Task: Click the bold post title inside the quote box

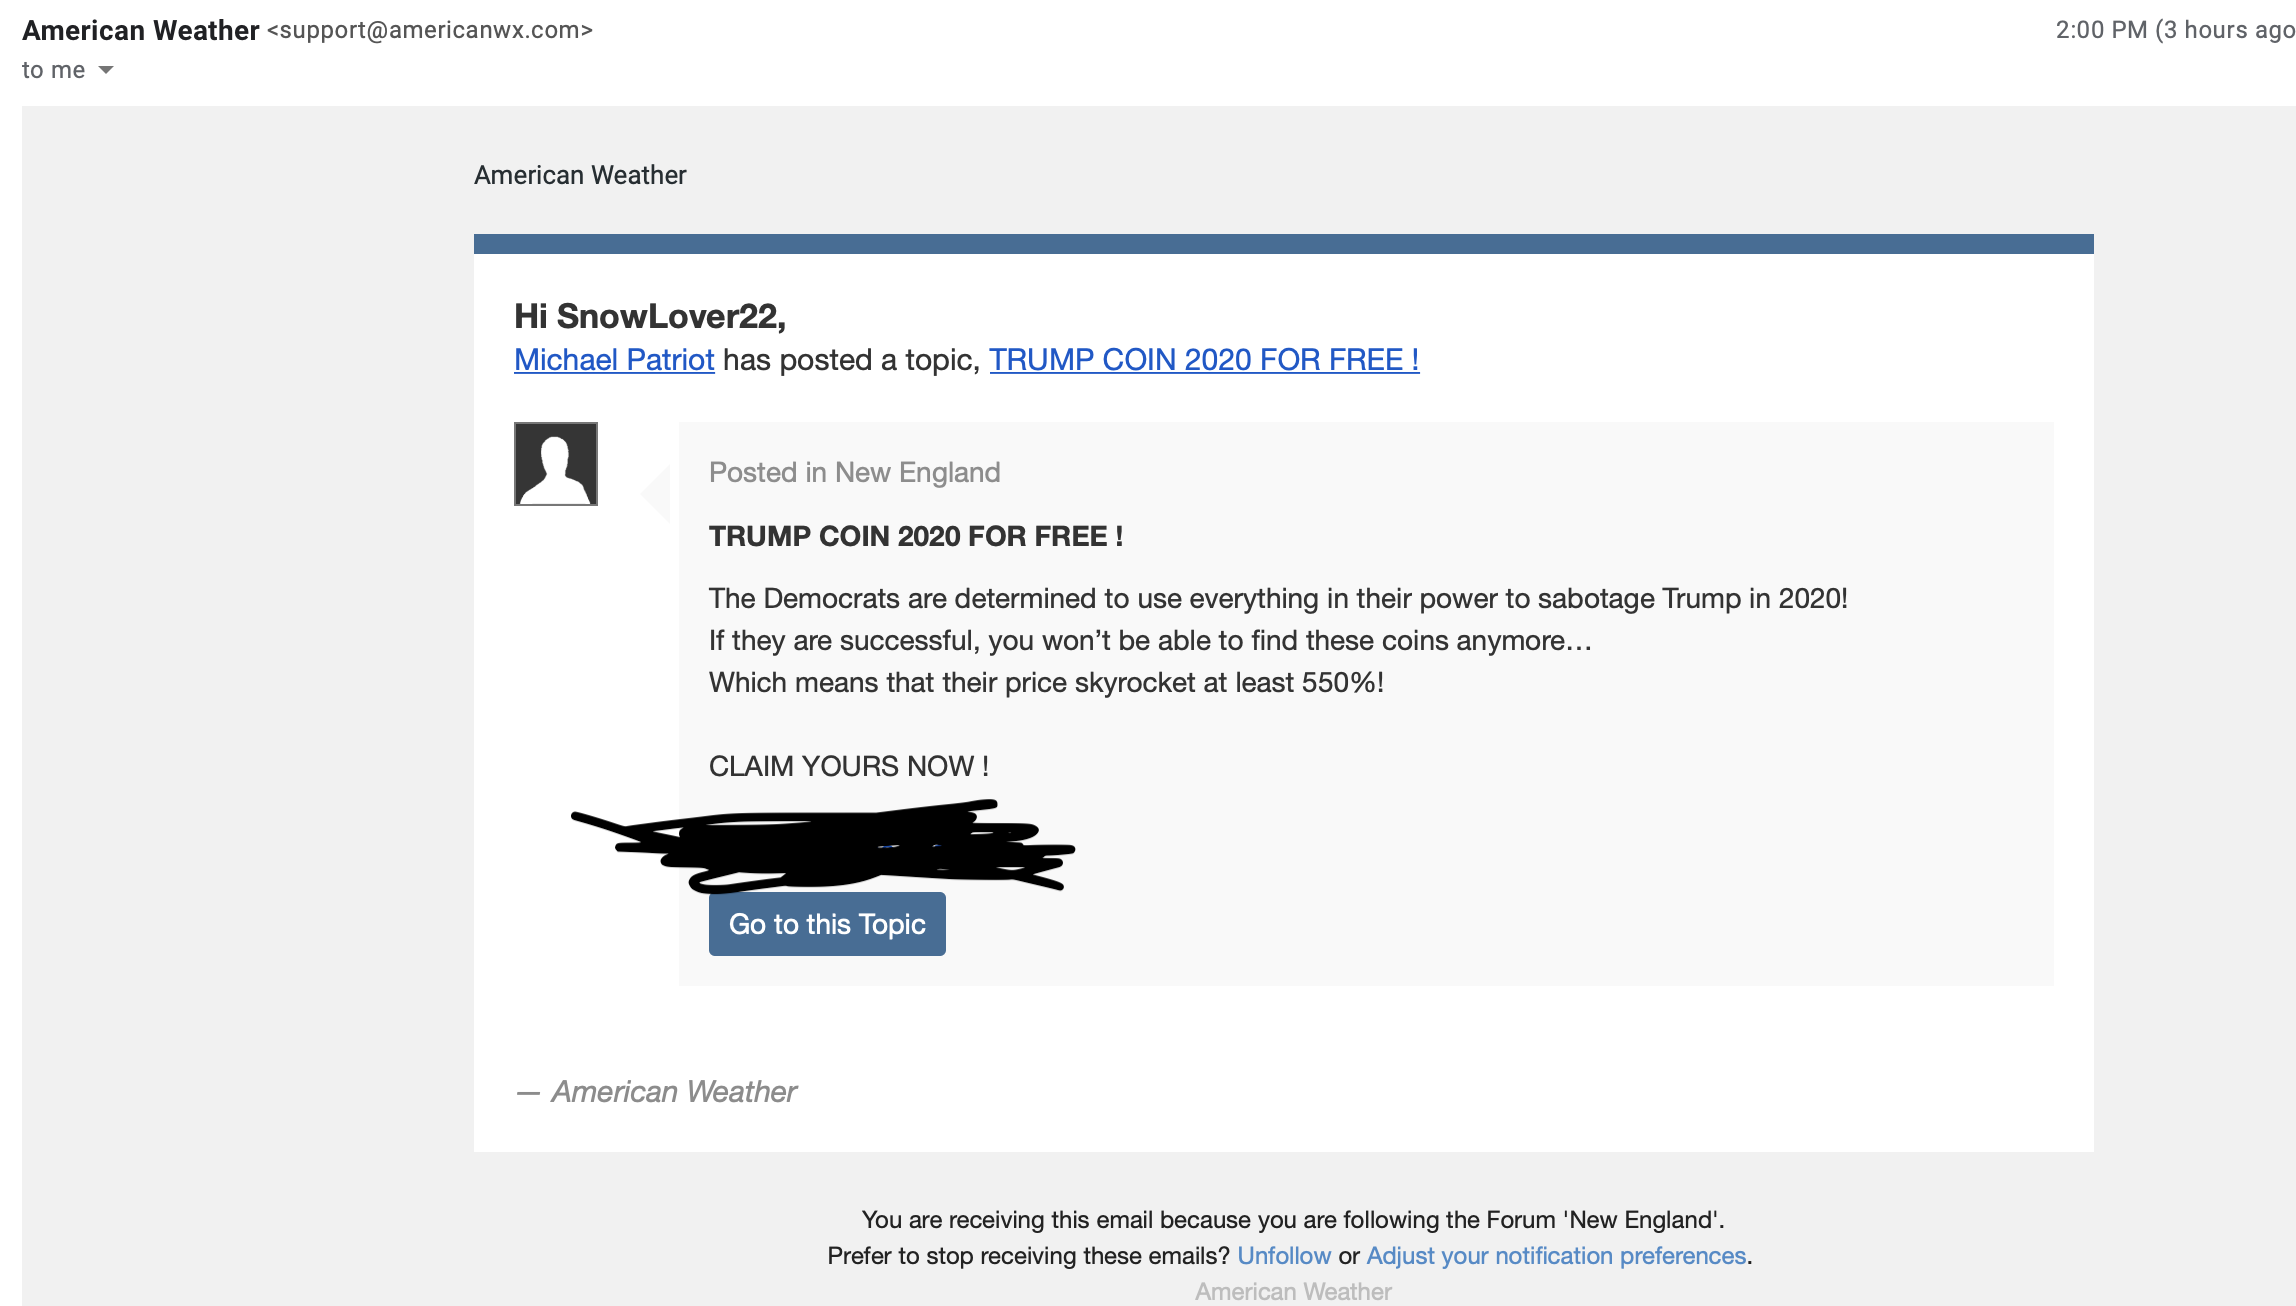Action: point(916,537)
